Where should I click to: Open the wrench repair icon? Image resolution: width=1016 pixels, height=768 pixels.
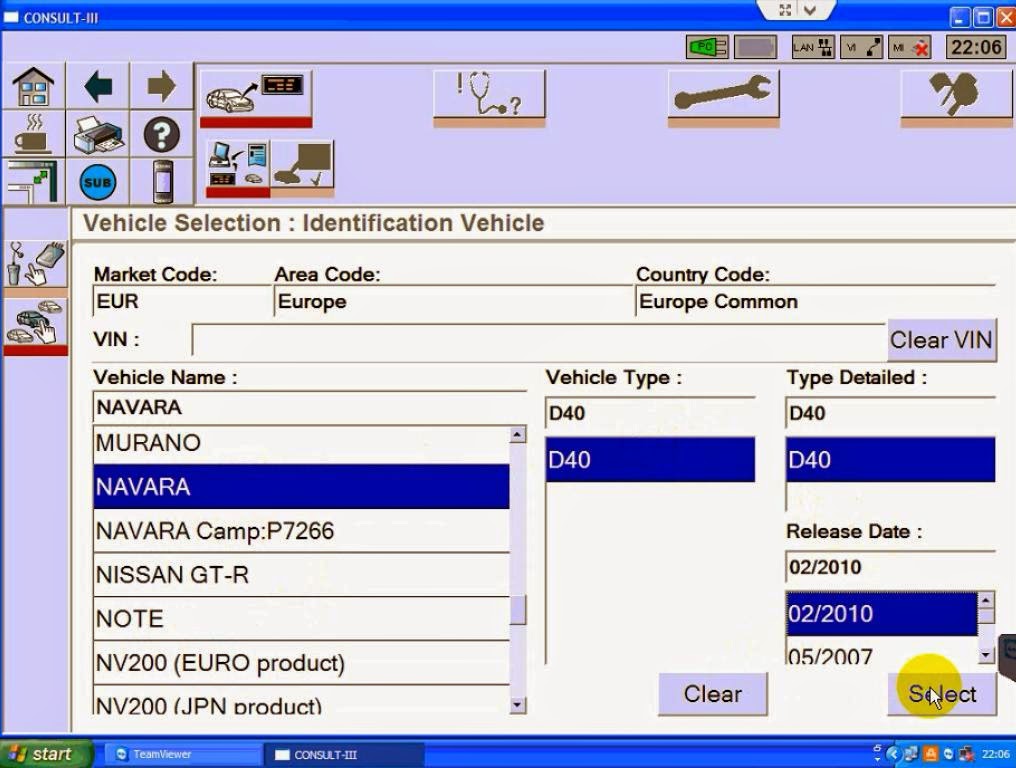pos(723,97)
